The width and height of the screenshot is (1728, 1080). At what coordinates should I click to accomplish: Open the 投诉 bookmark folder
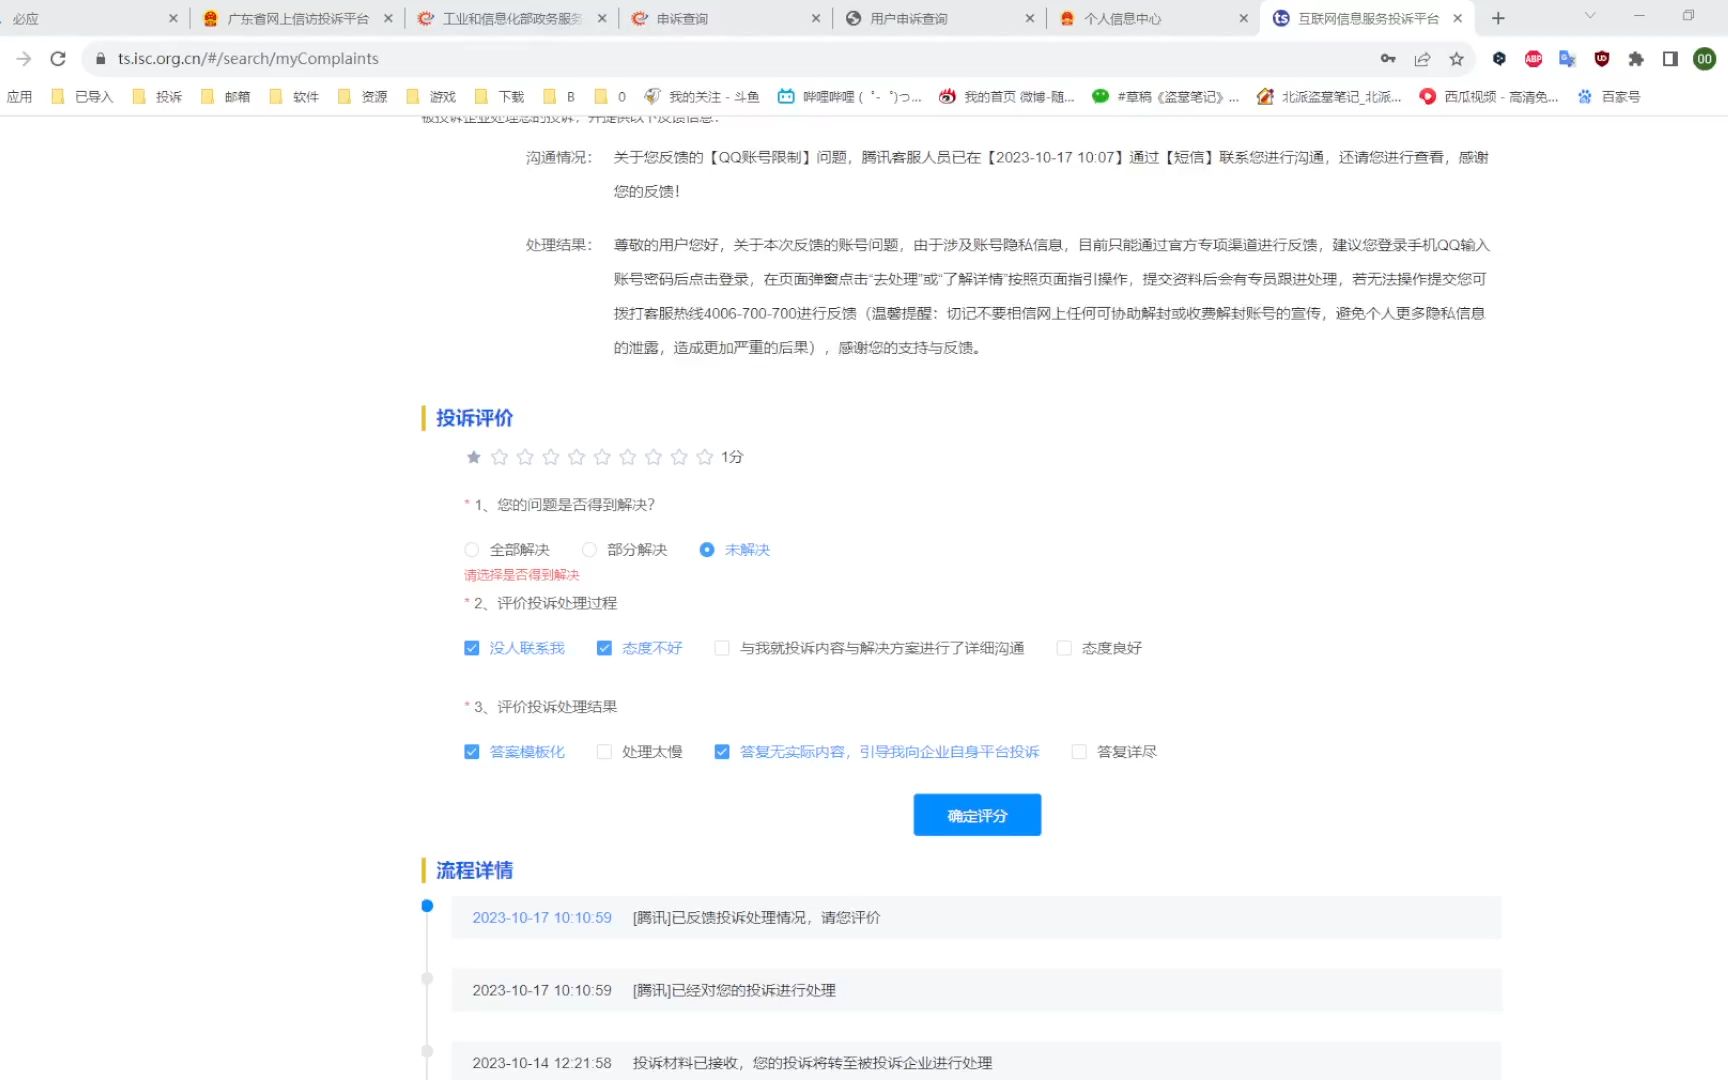[x=157, y=97]
